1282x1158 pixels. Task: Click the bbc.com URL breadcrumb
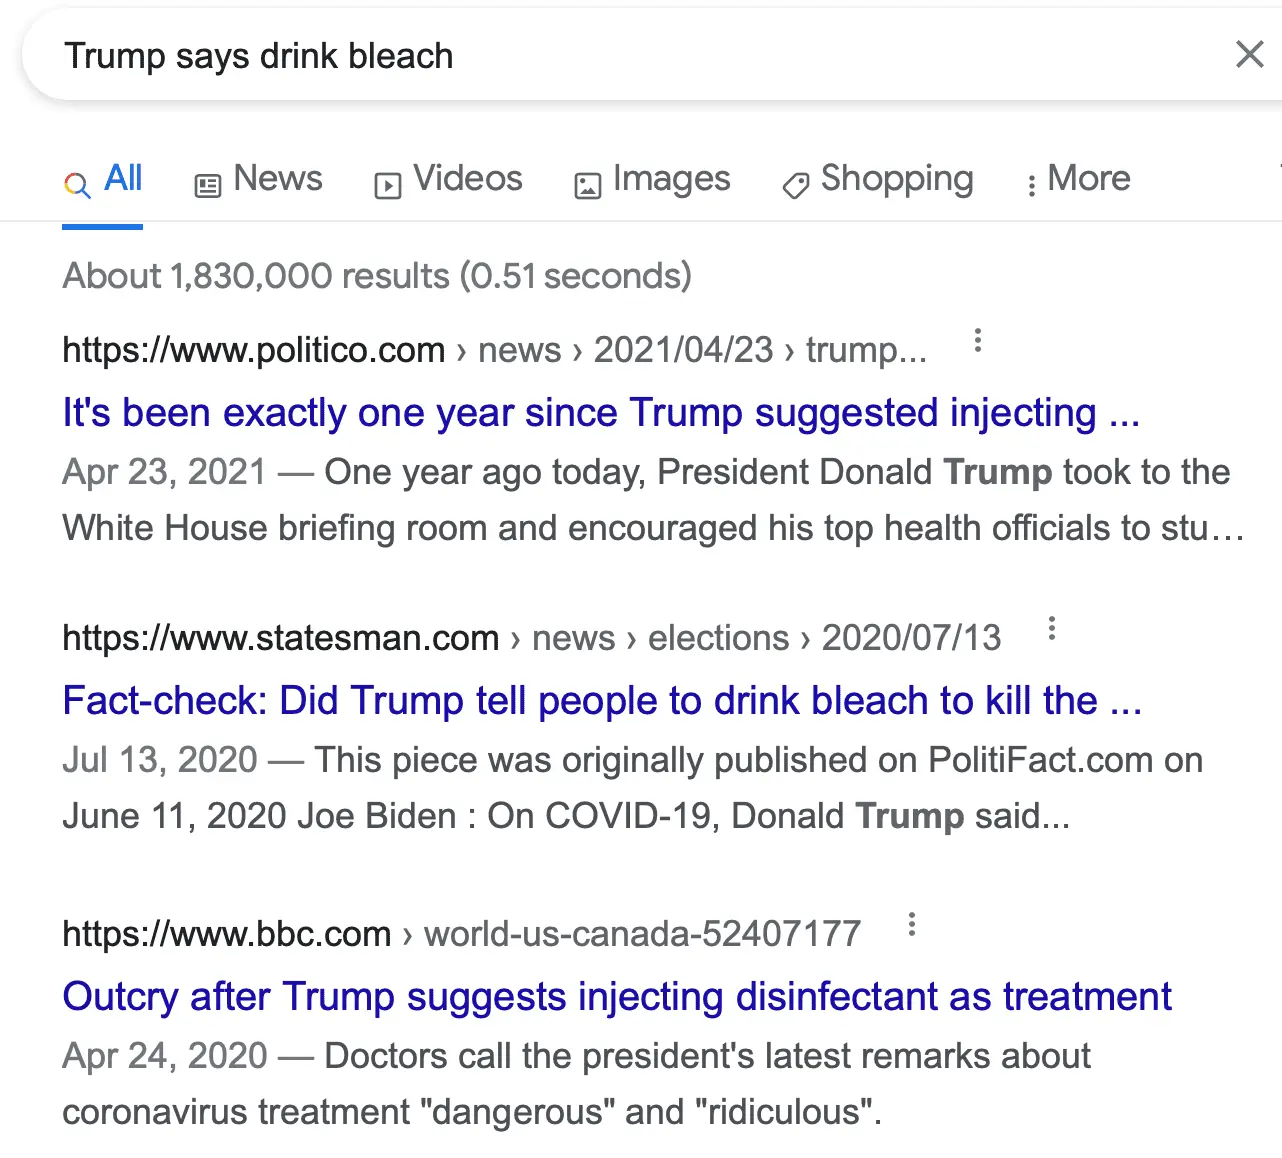(x=227, y=934)
